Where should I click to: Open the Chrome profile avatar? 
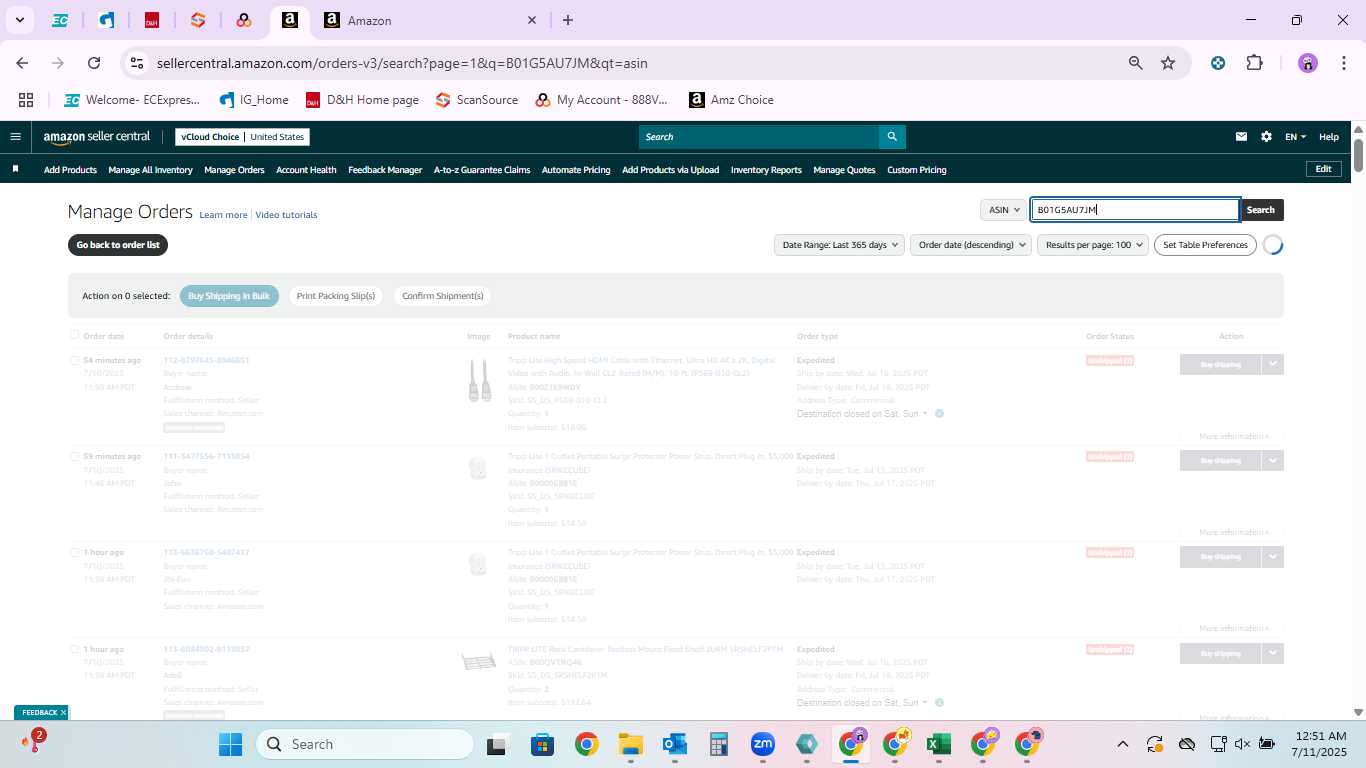[x=1308, y=63]
